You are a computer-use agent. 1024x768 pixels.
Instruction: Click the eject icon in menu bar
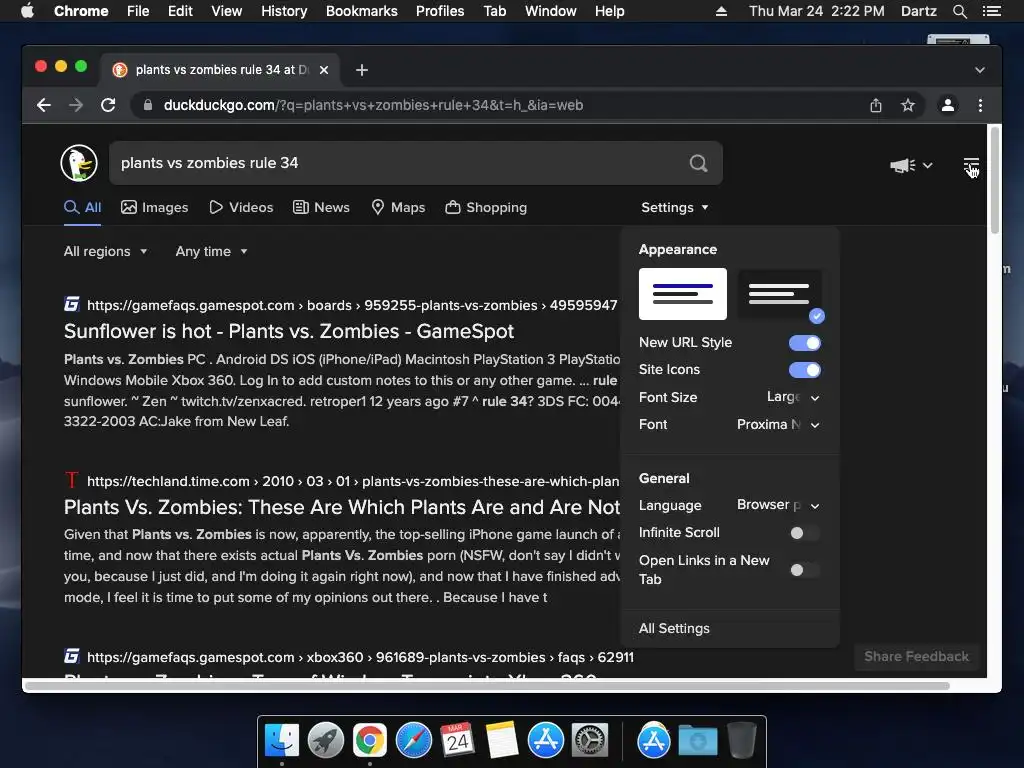721,11
